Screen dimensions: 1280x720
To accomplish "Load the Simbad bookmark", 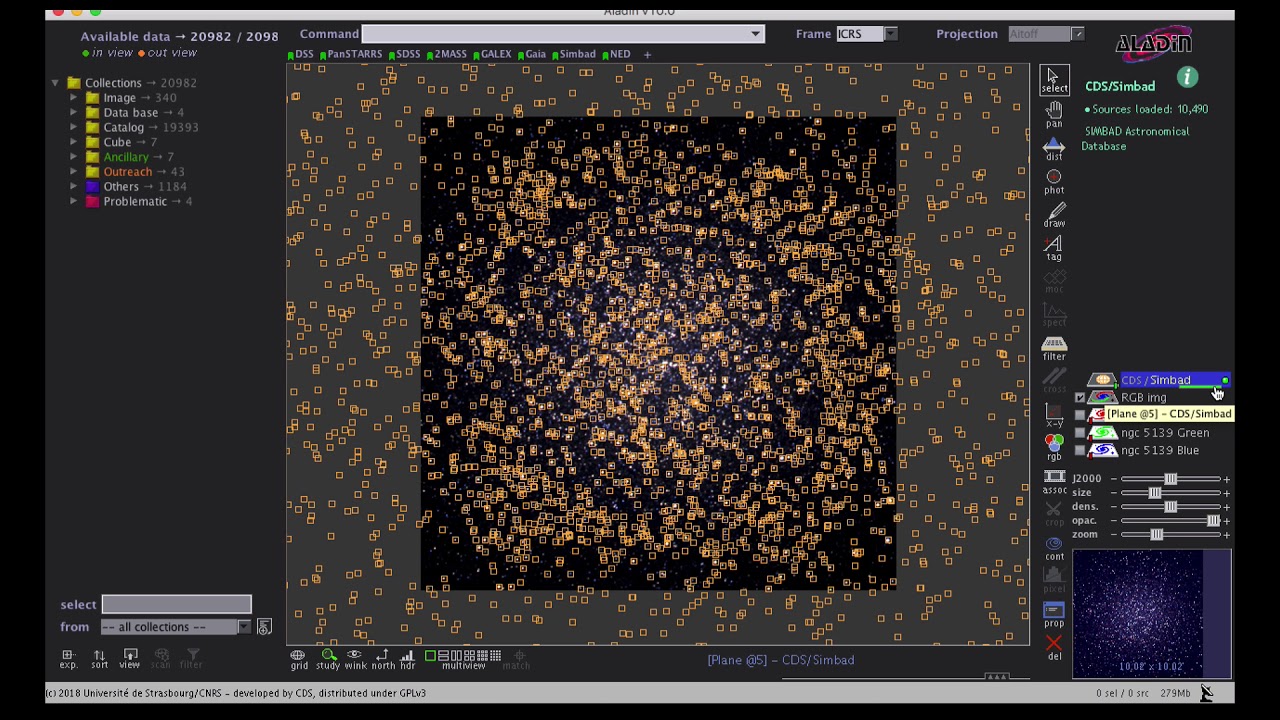I will pos(574,54).
